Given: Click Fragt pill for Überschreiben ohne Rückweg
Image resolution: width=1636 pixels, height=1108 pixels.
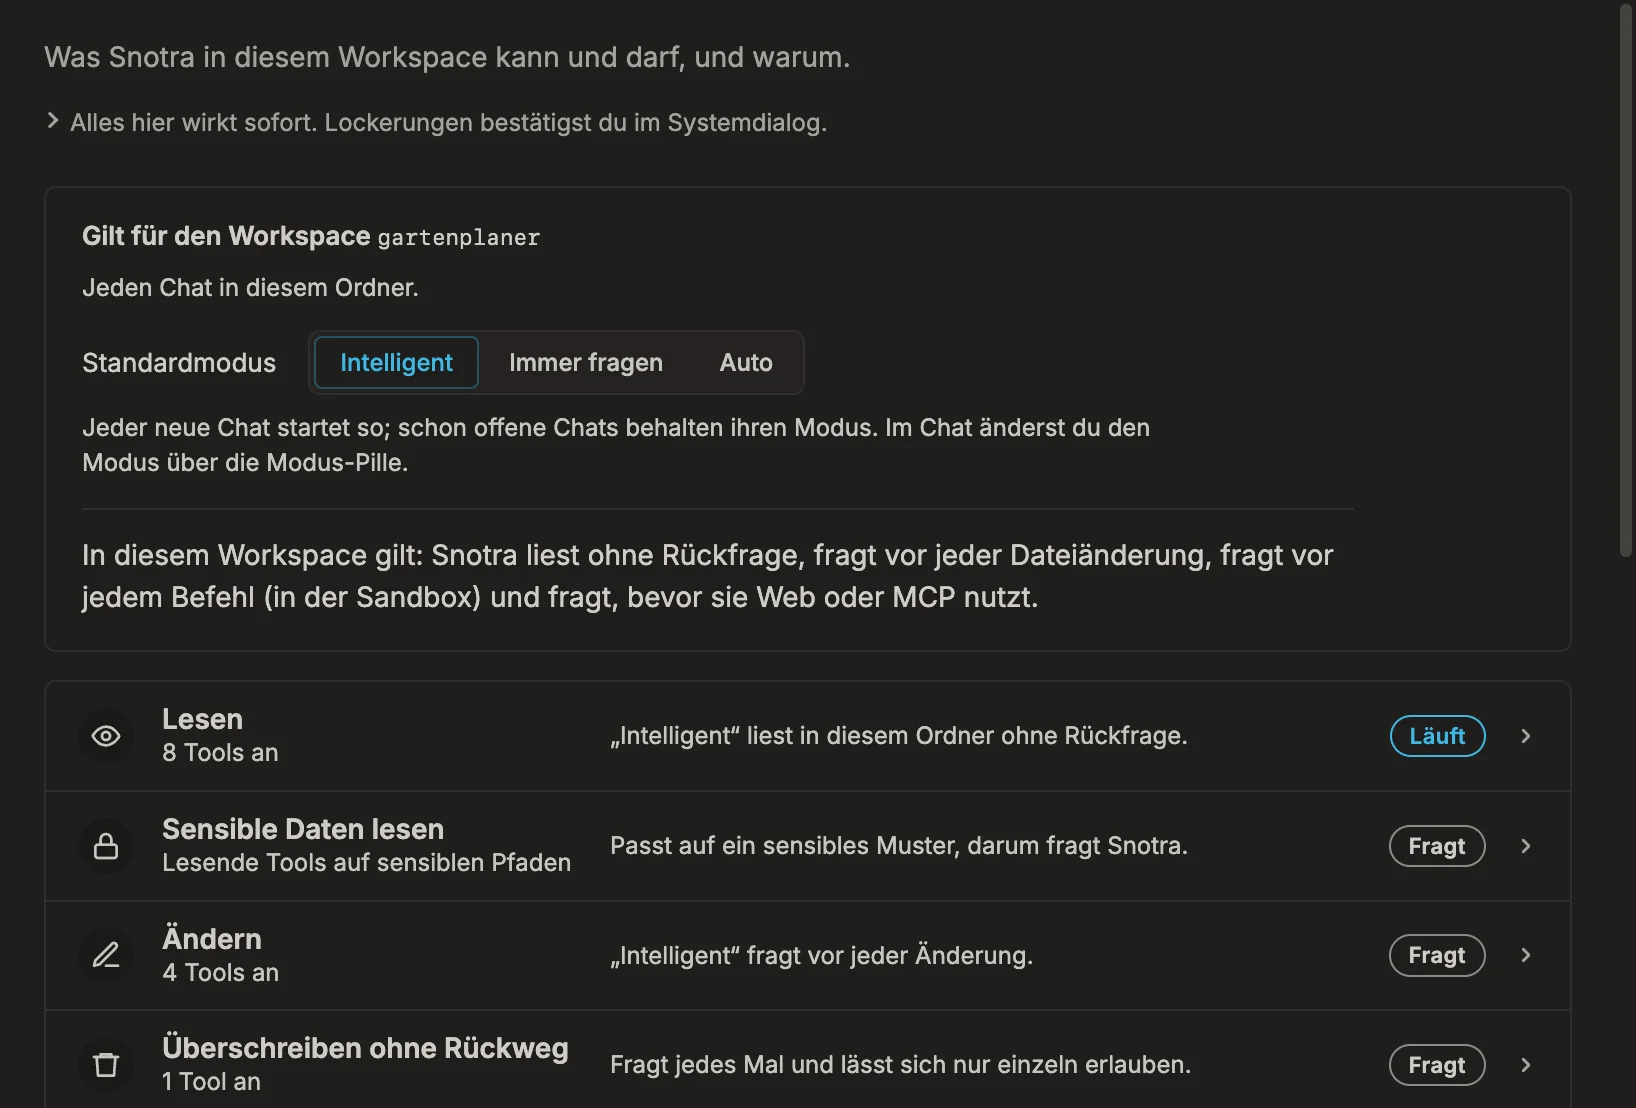Looking at the screenshot, I should (1437, 1065).
